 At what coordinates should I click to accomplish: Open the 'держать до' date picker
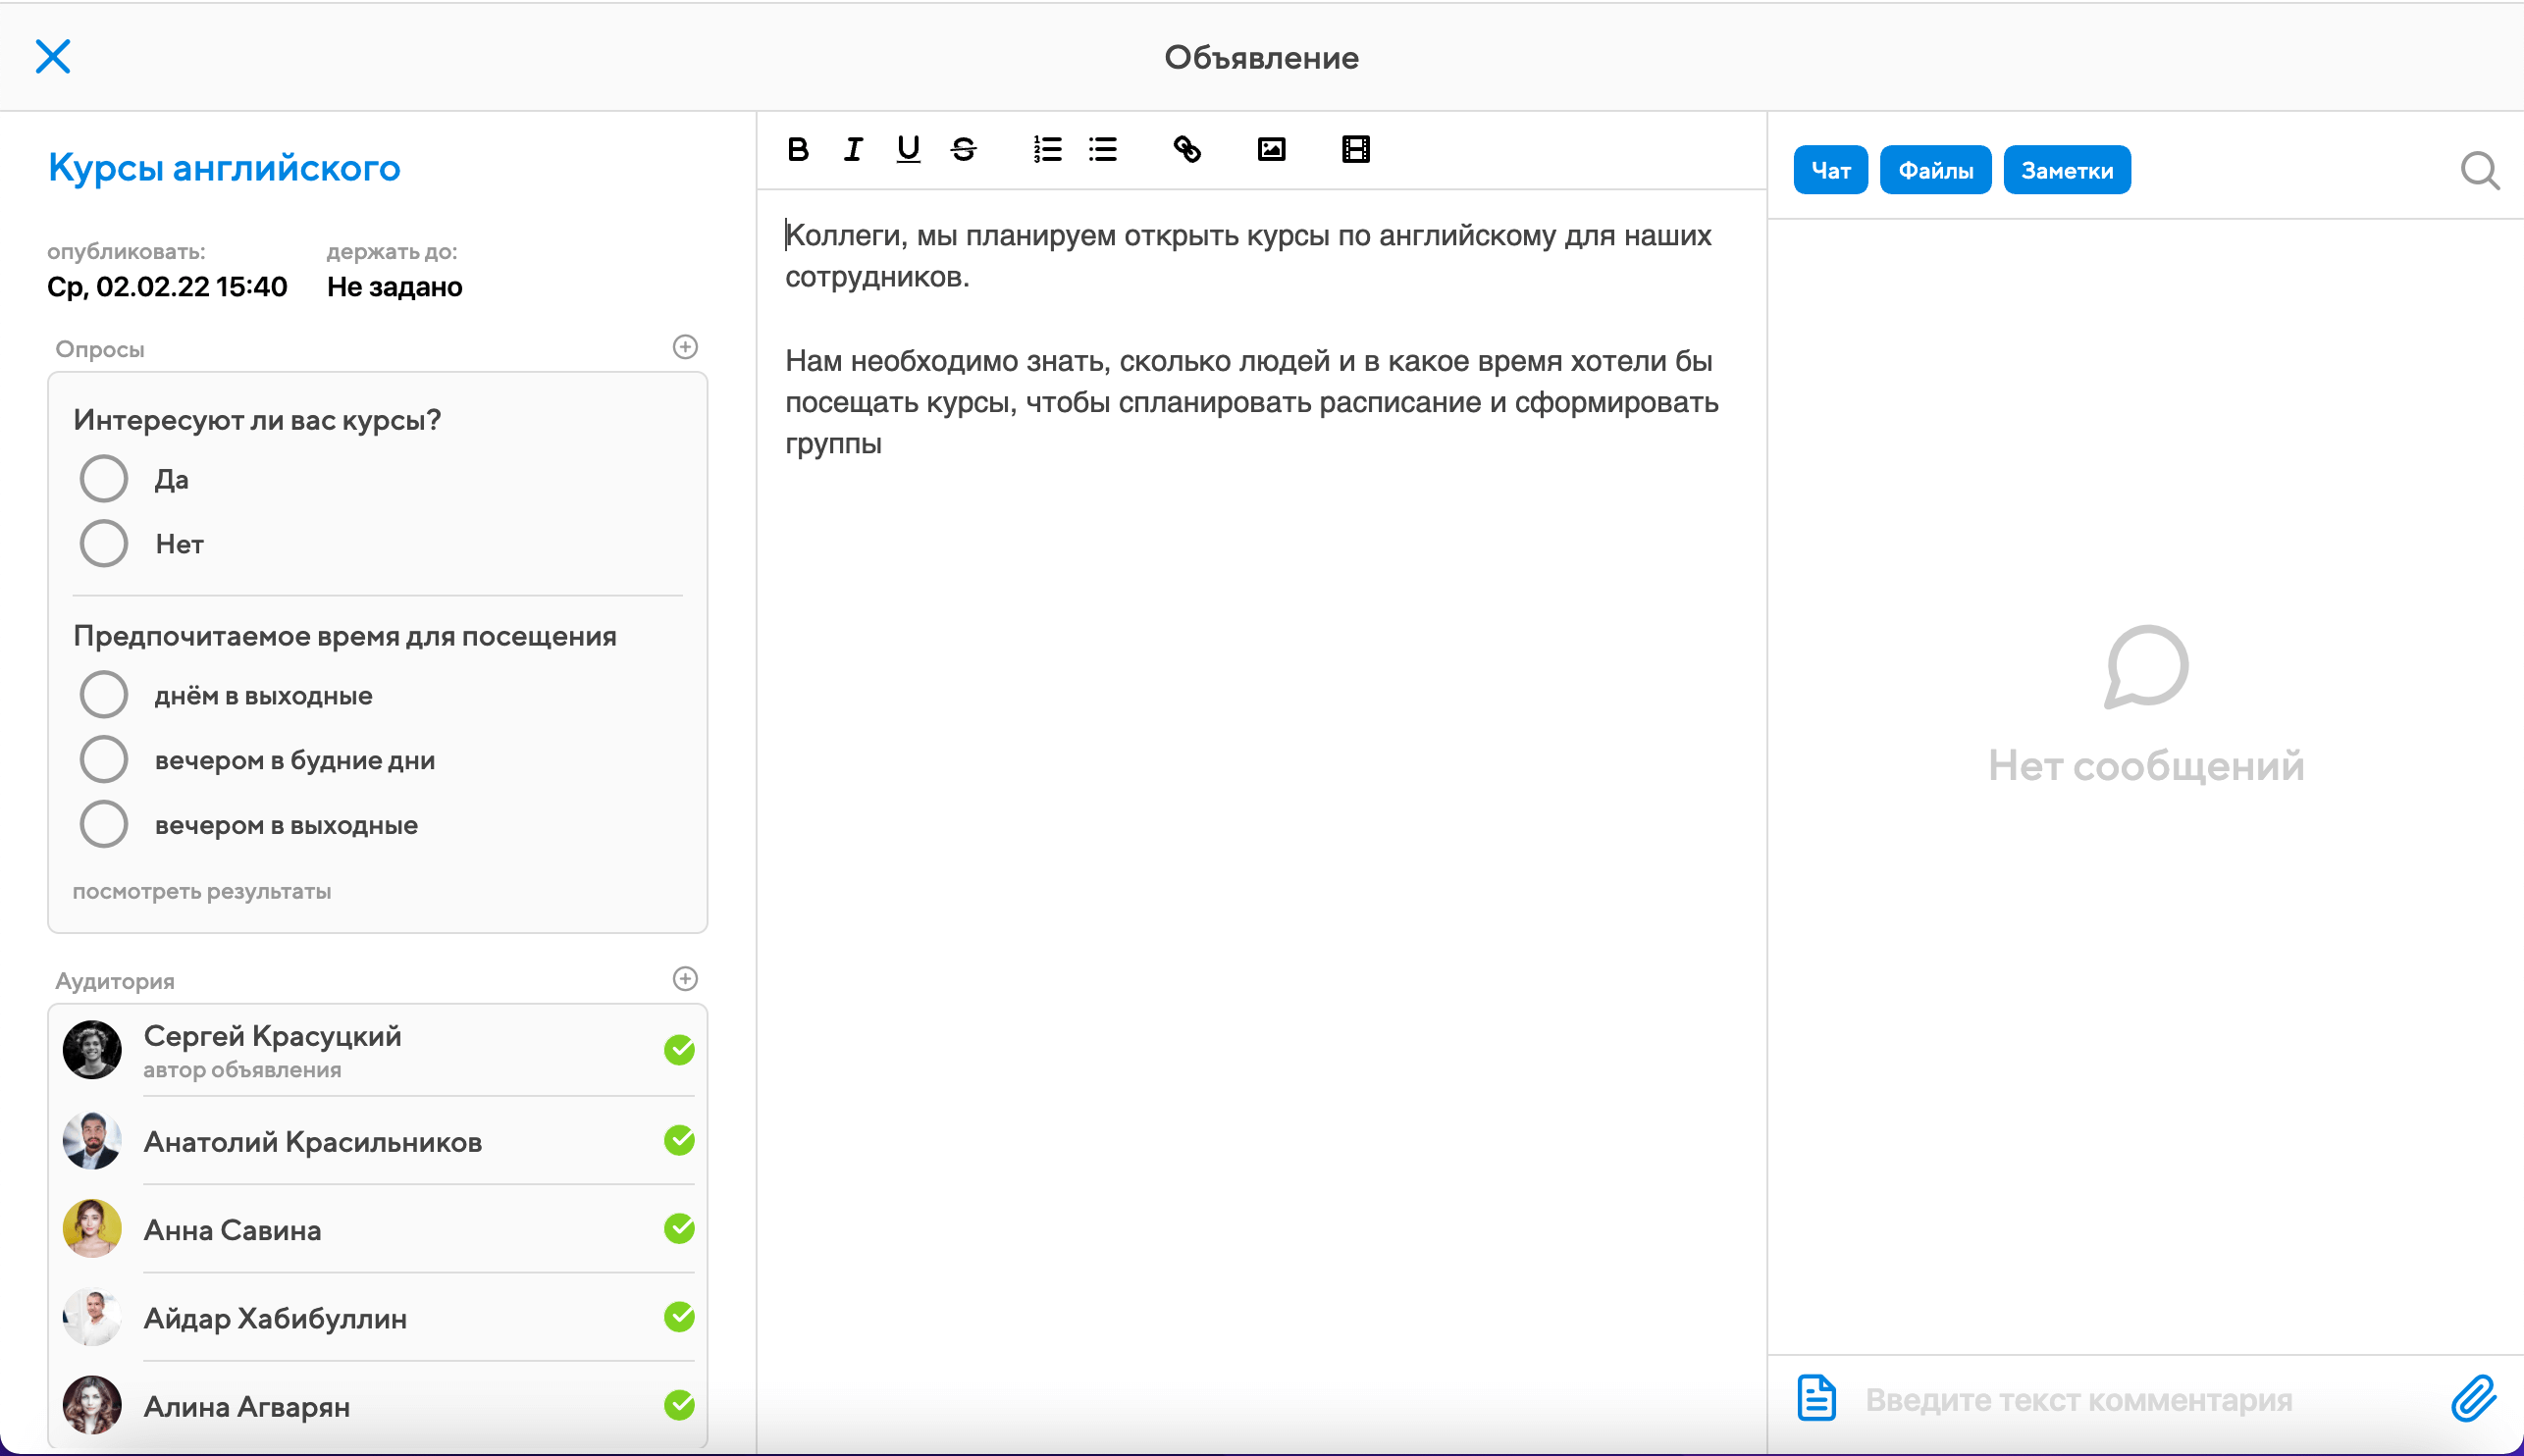[394, 287]
